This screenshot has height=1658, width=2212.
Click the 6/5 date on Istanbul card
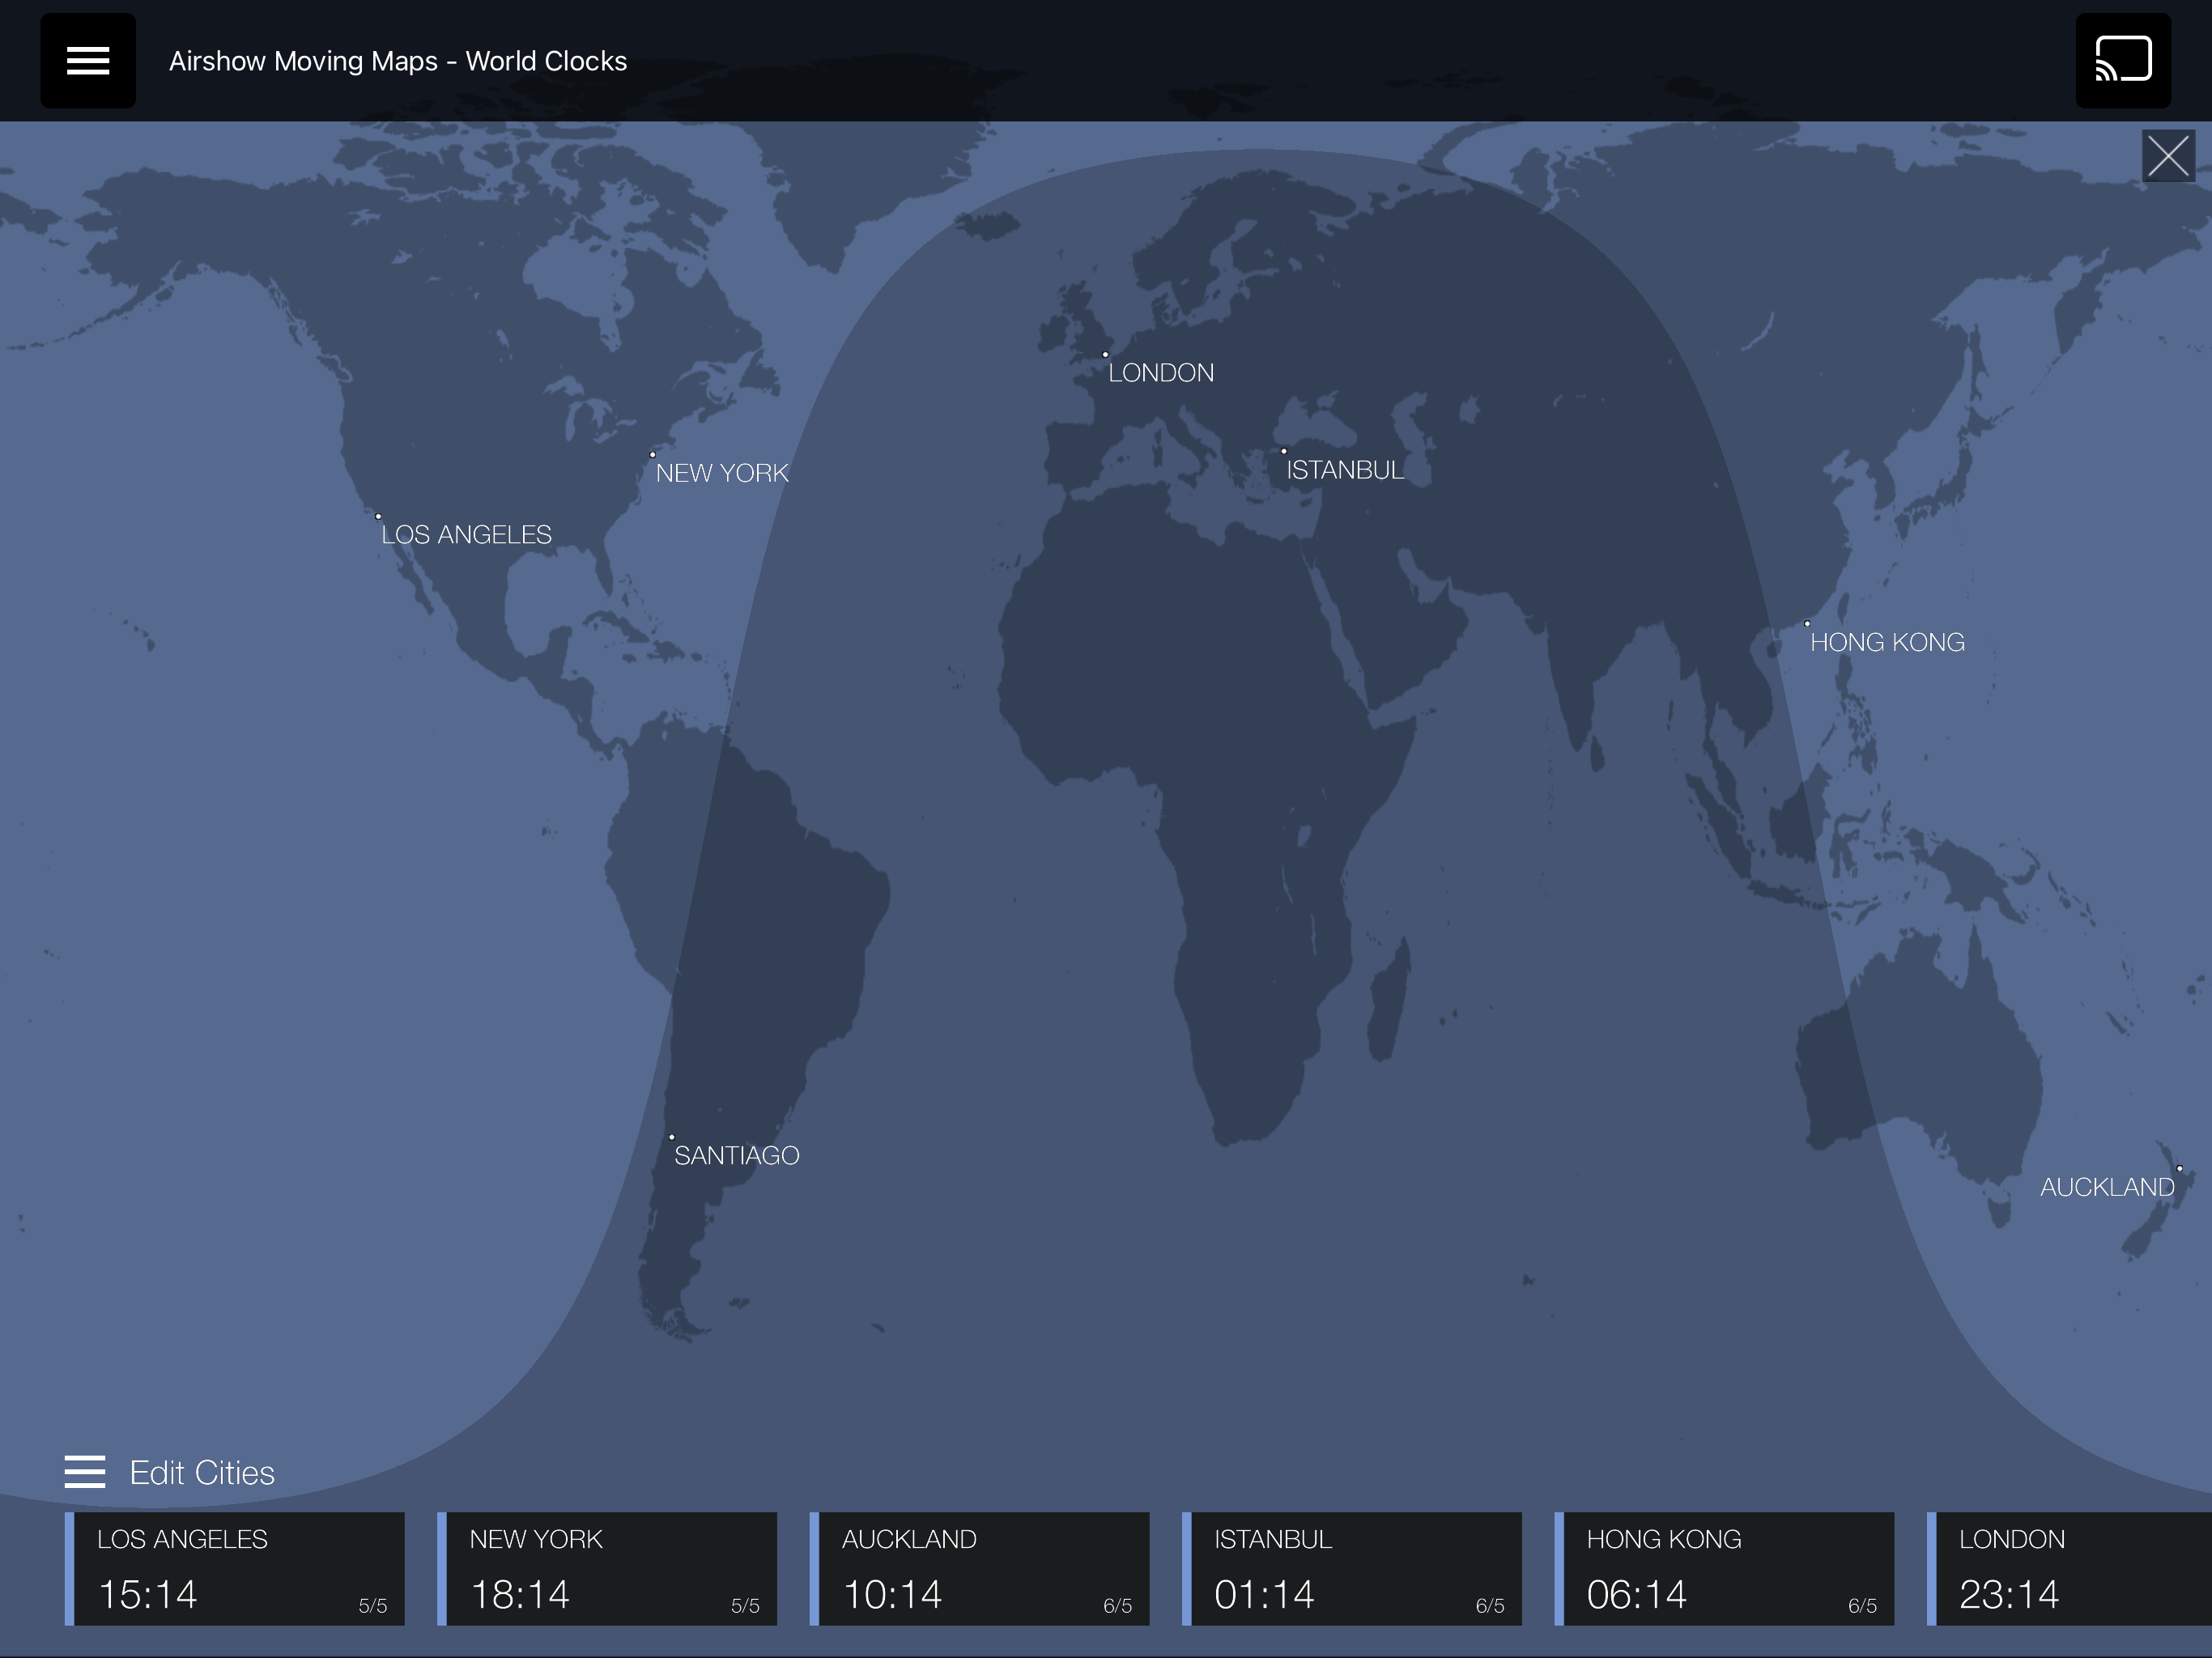(x=1490, y=1606)
